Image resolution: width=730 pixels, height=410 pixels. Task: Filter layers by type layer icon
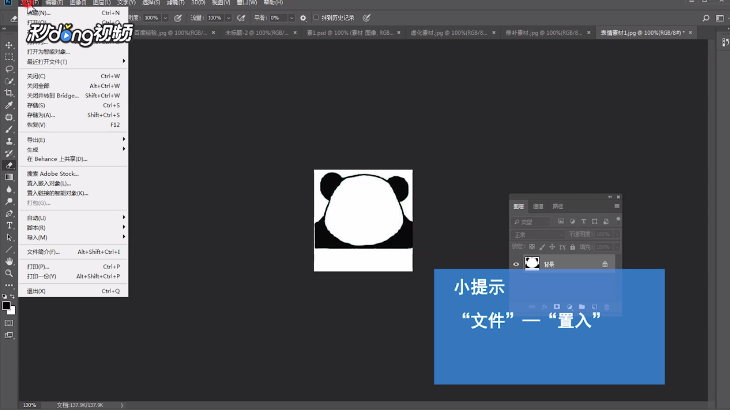click(x=583, y=222)
